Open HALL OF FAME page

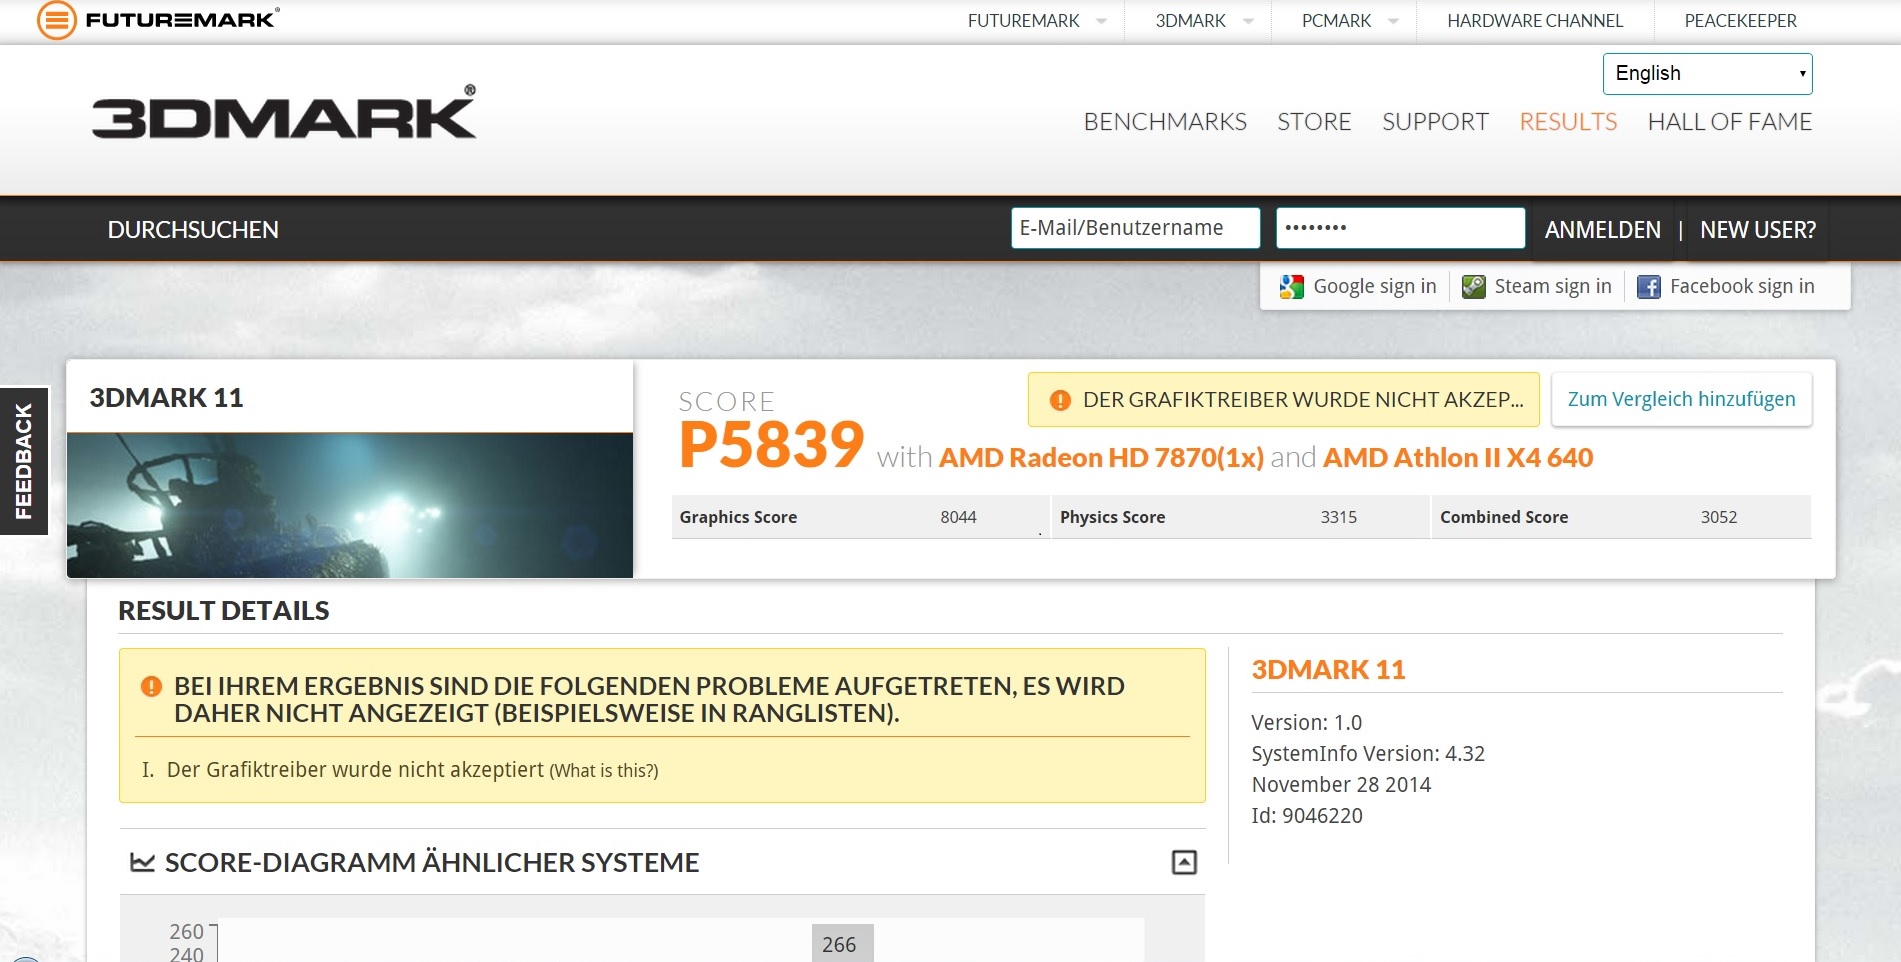[x=1729, y=122]
